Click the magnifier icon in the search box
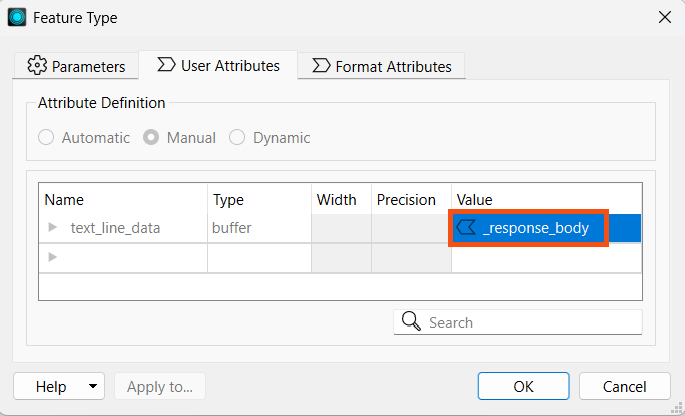Viewport: 685px width, 416px height. tap(411, 322)
